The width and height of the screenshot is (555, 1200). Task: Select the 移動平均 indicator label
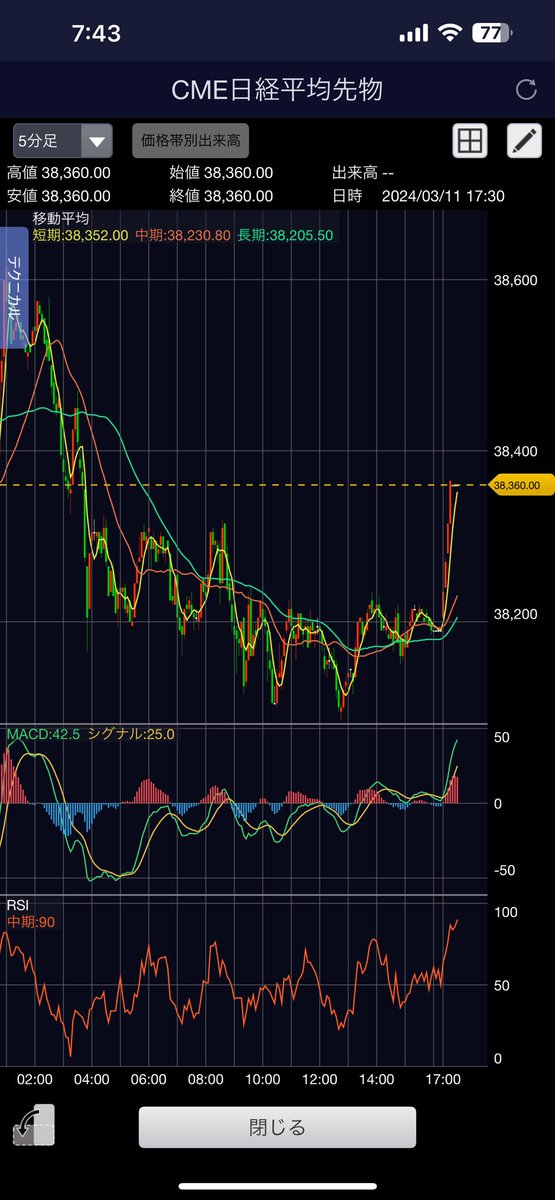[60, 218]
